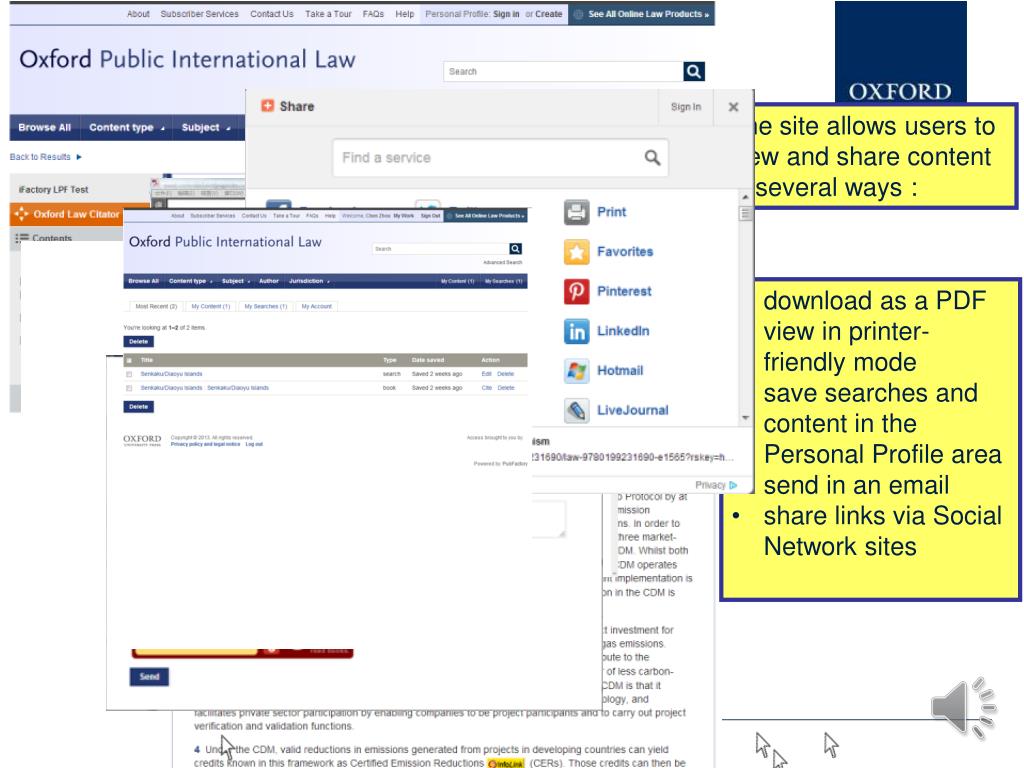
Task: Click the share list scroll-down arrow
Action: (x=745, y=418)
